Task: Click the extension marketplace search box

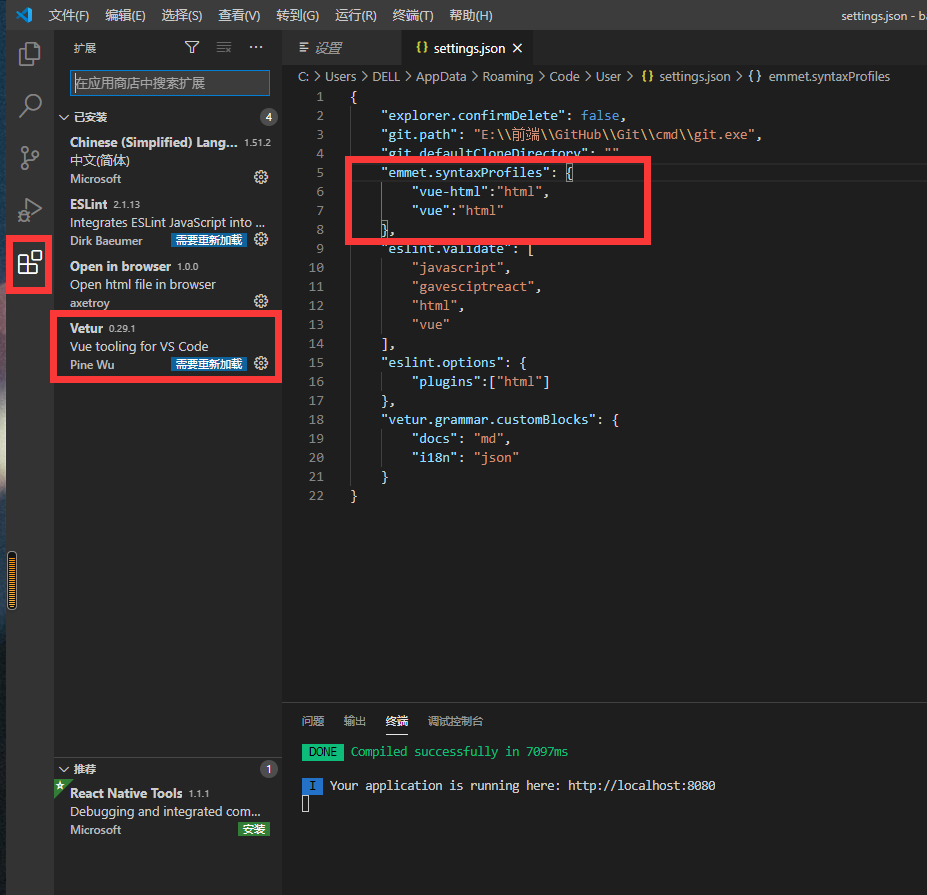Action: [x=170, y=83]
